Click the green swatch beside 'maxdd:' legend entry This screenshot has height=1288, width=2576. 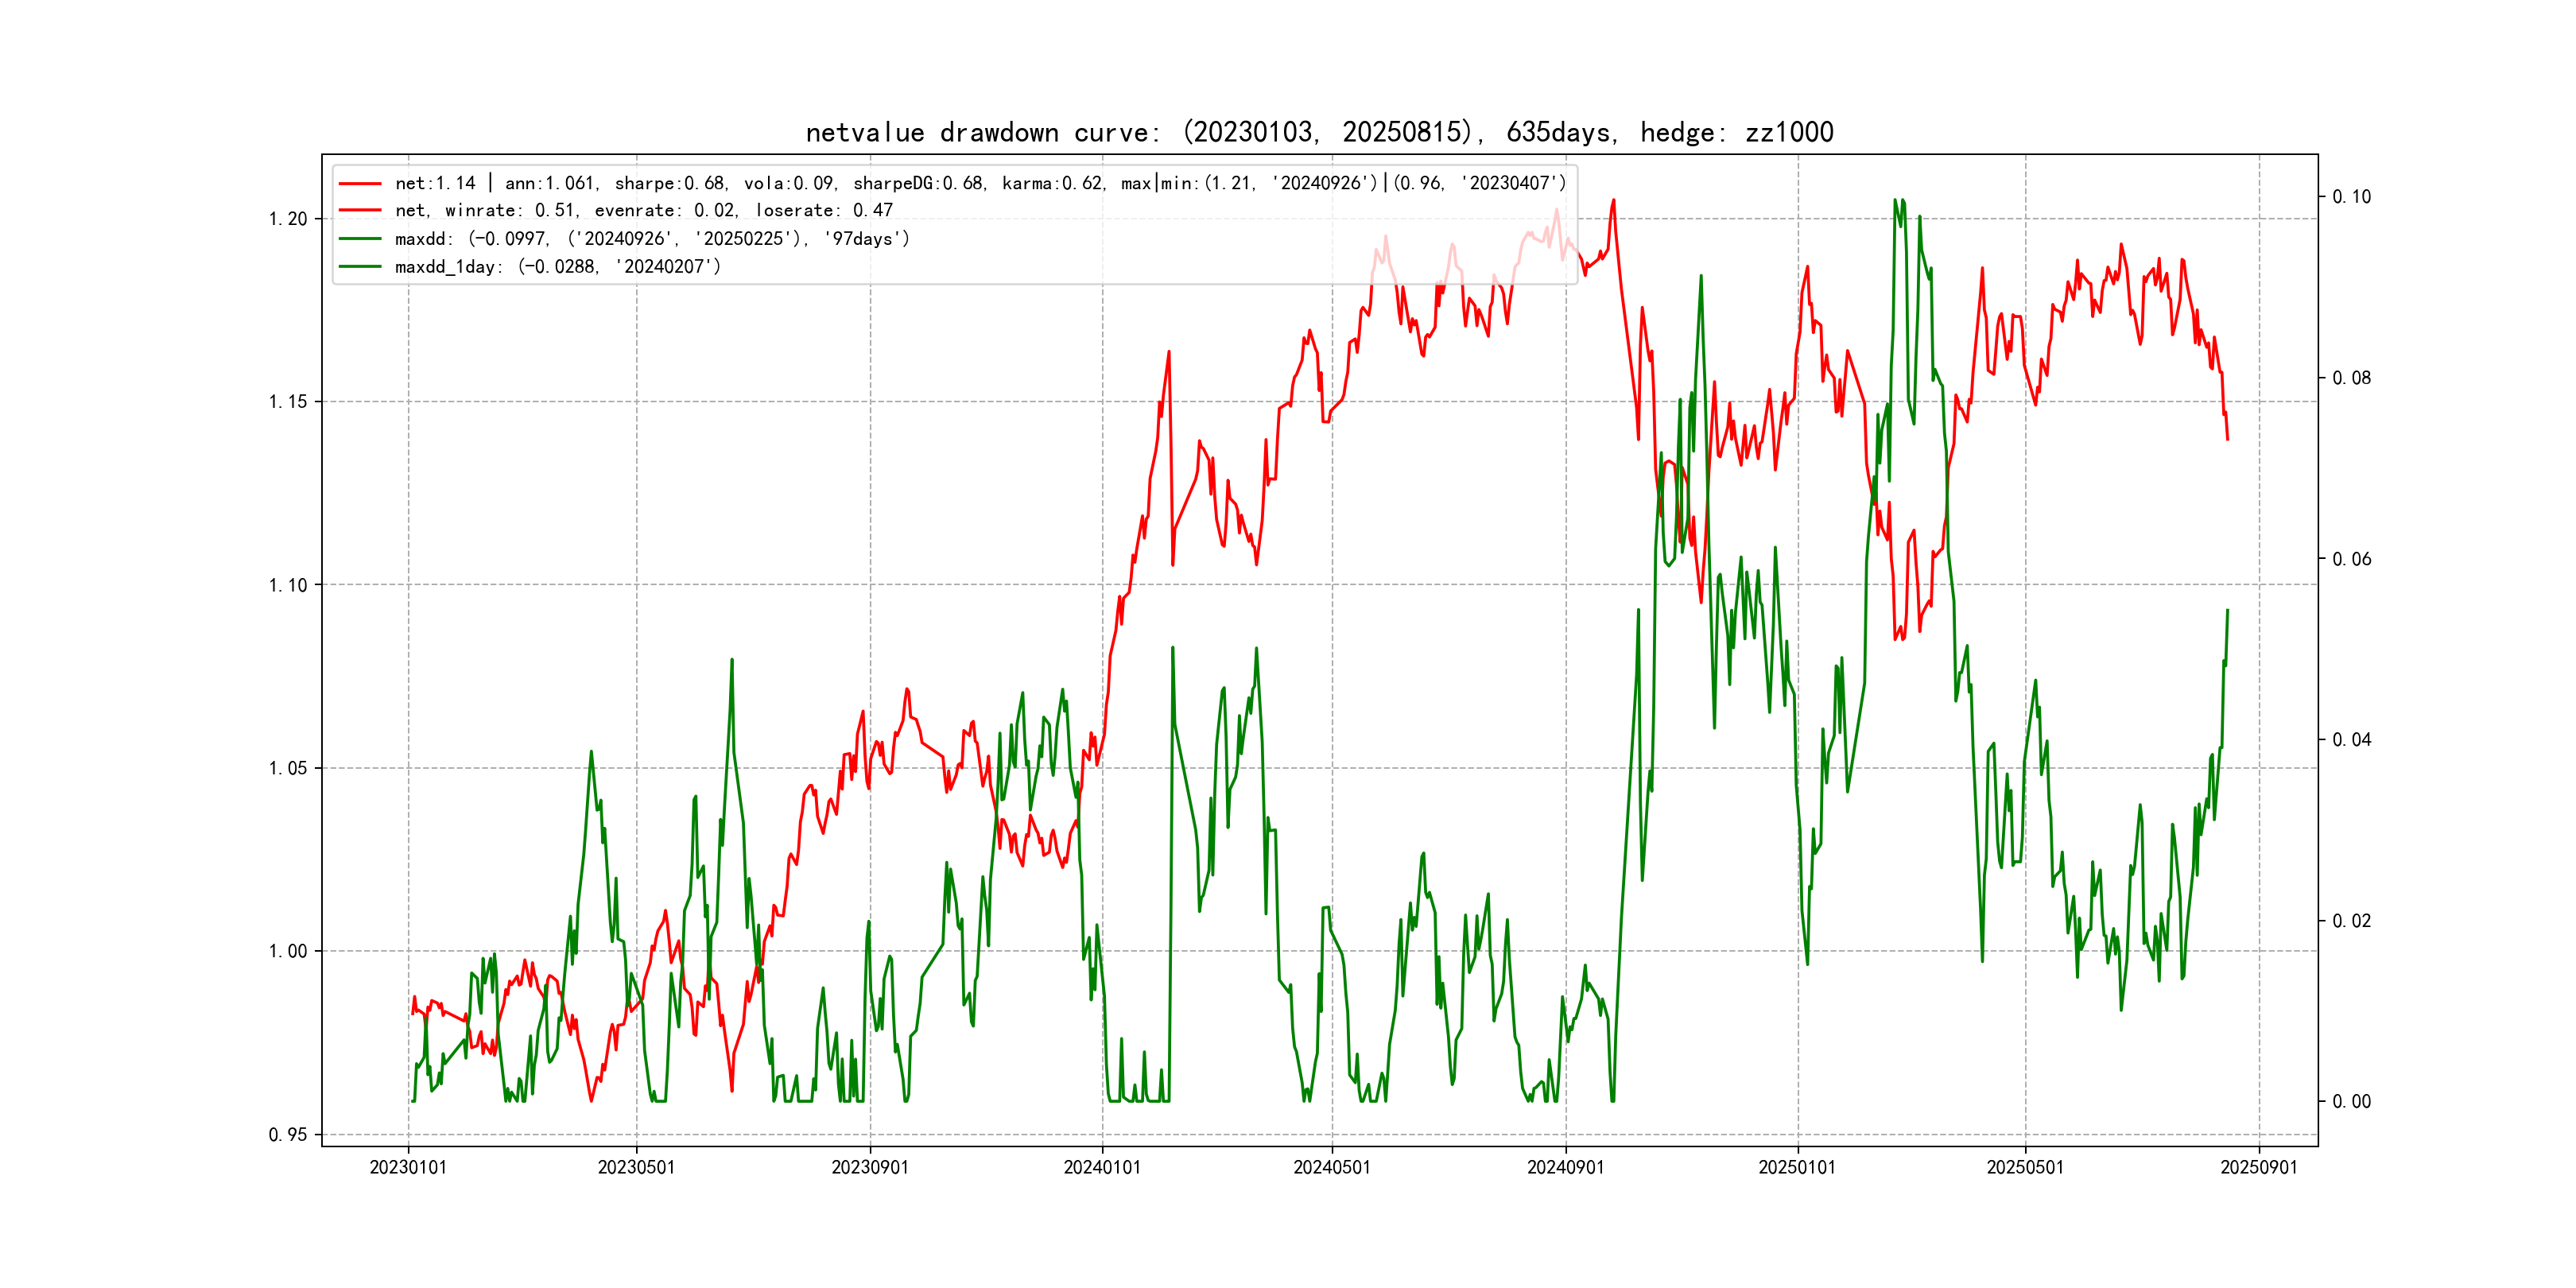coord(360,239)
